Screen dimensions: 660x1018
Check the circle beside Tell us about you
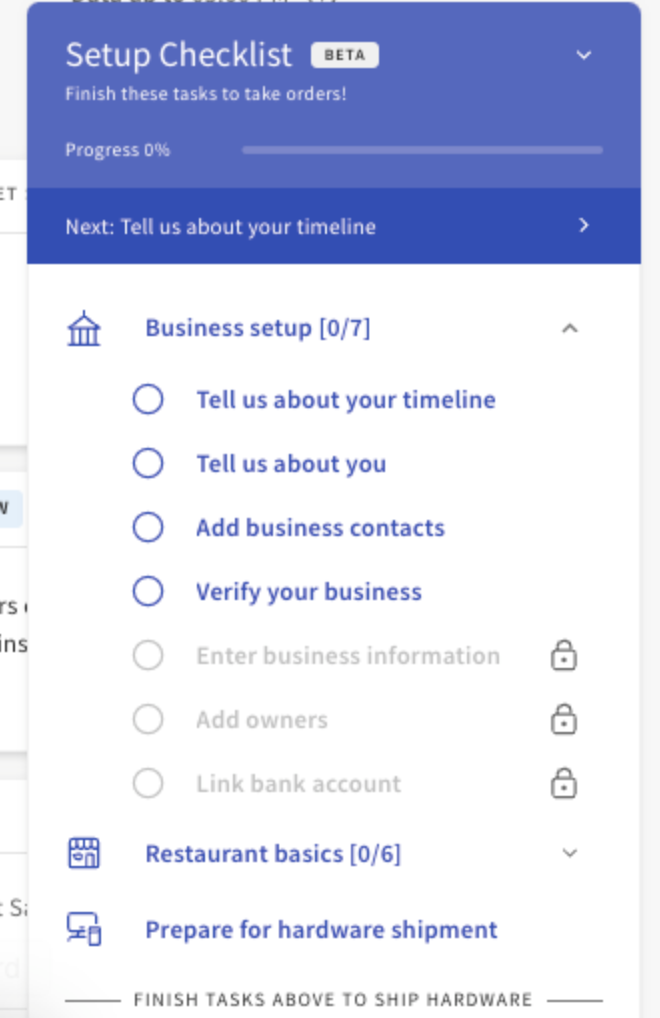(x=148, y=463)
